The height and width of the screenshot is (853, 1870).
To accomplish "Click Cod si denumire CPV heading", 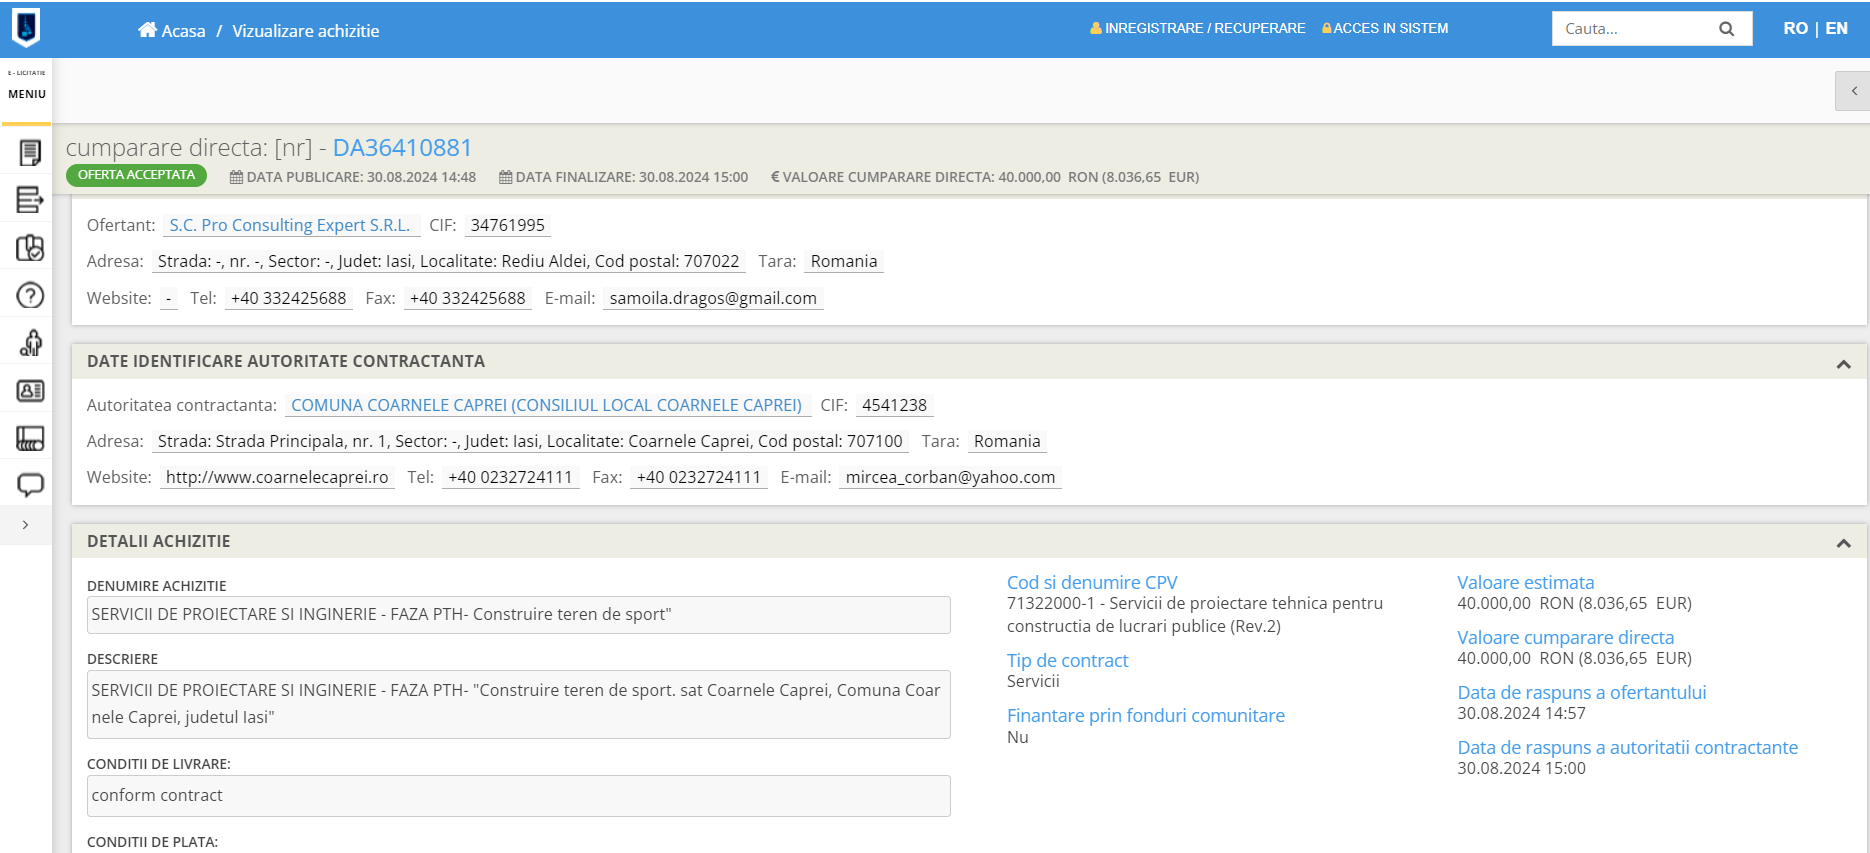I will tap(1092, 582).
